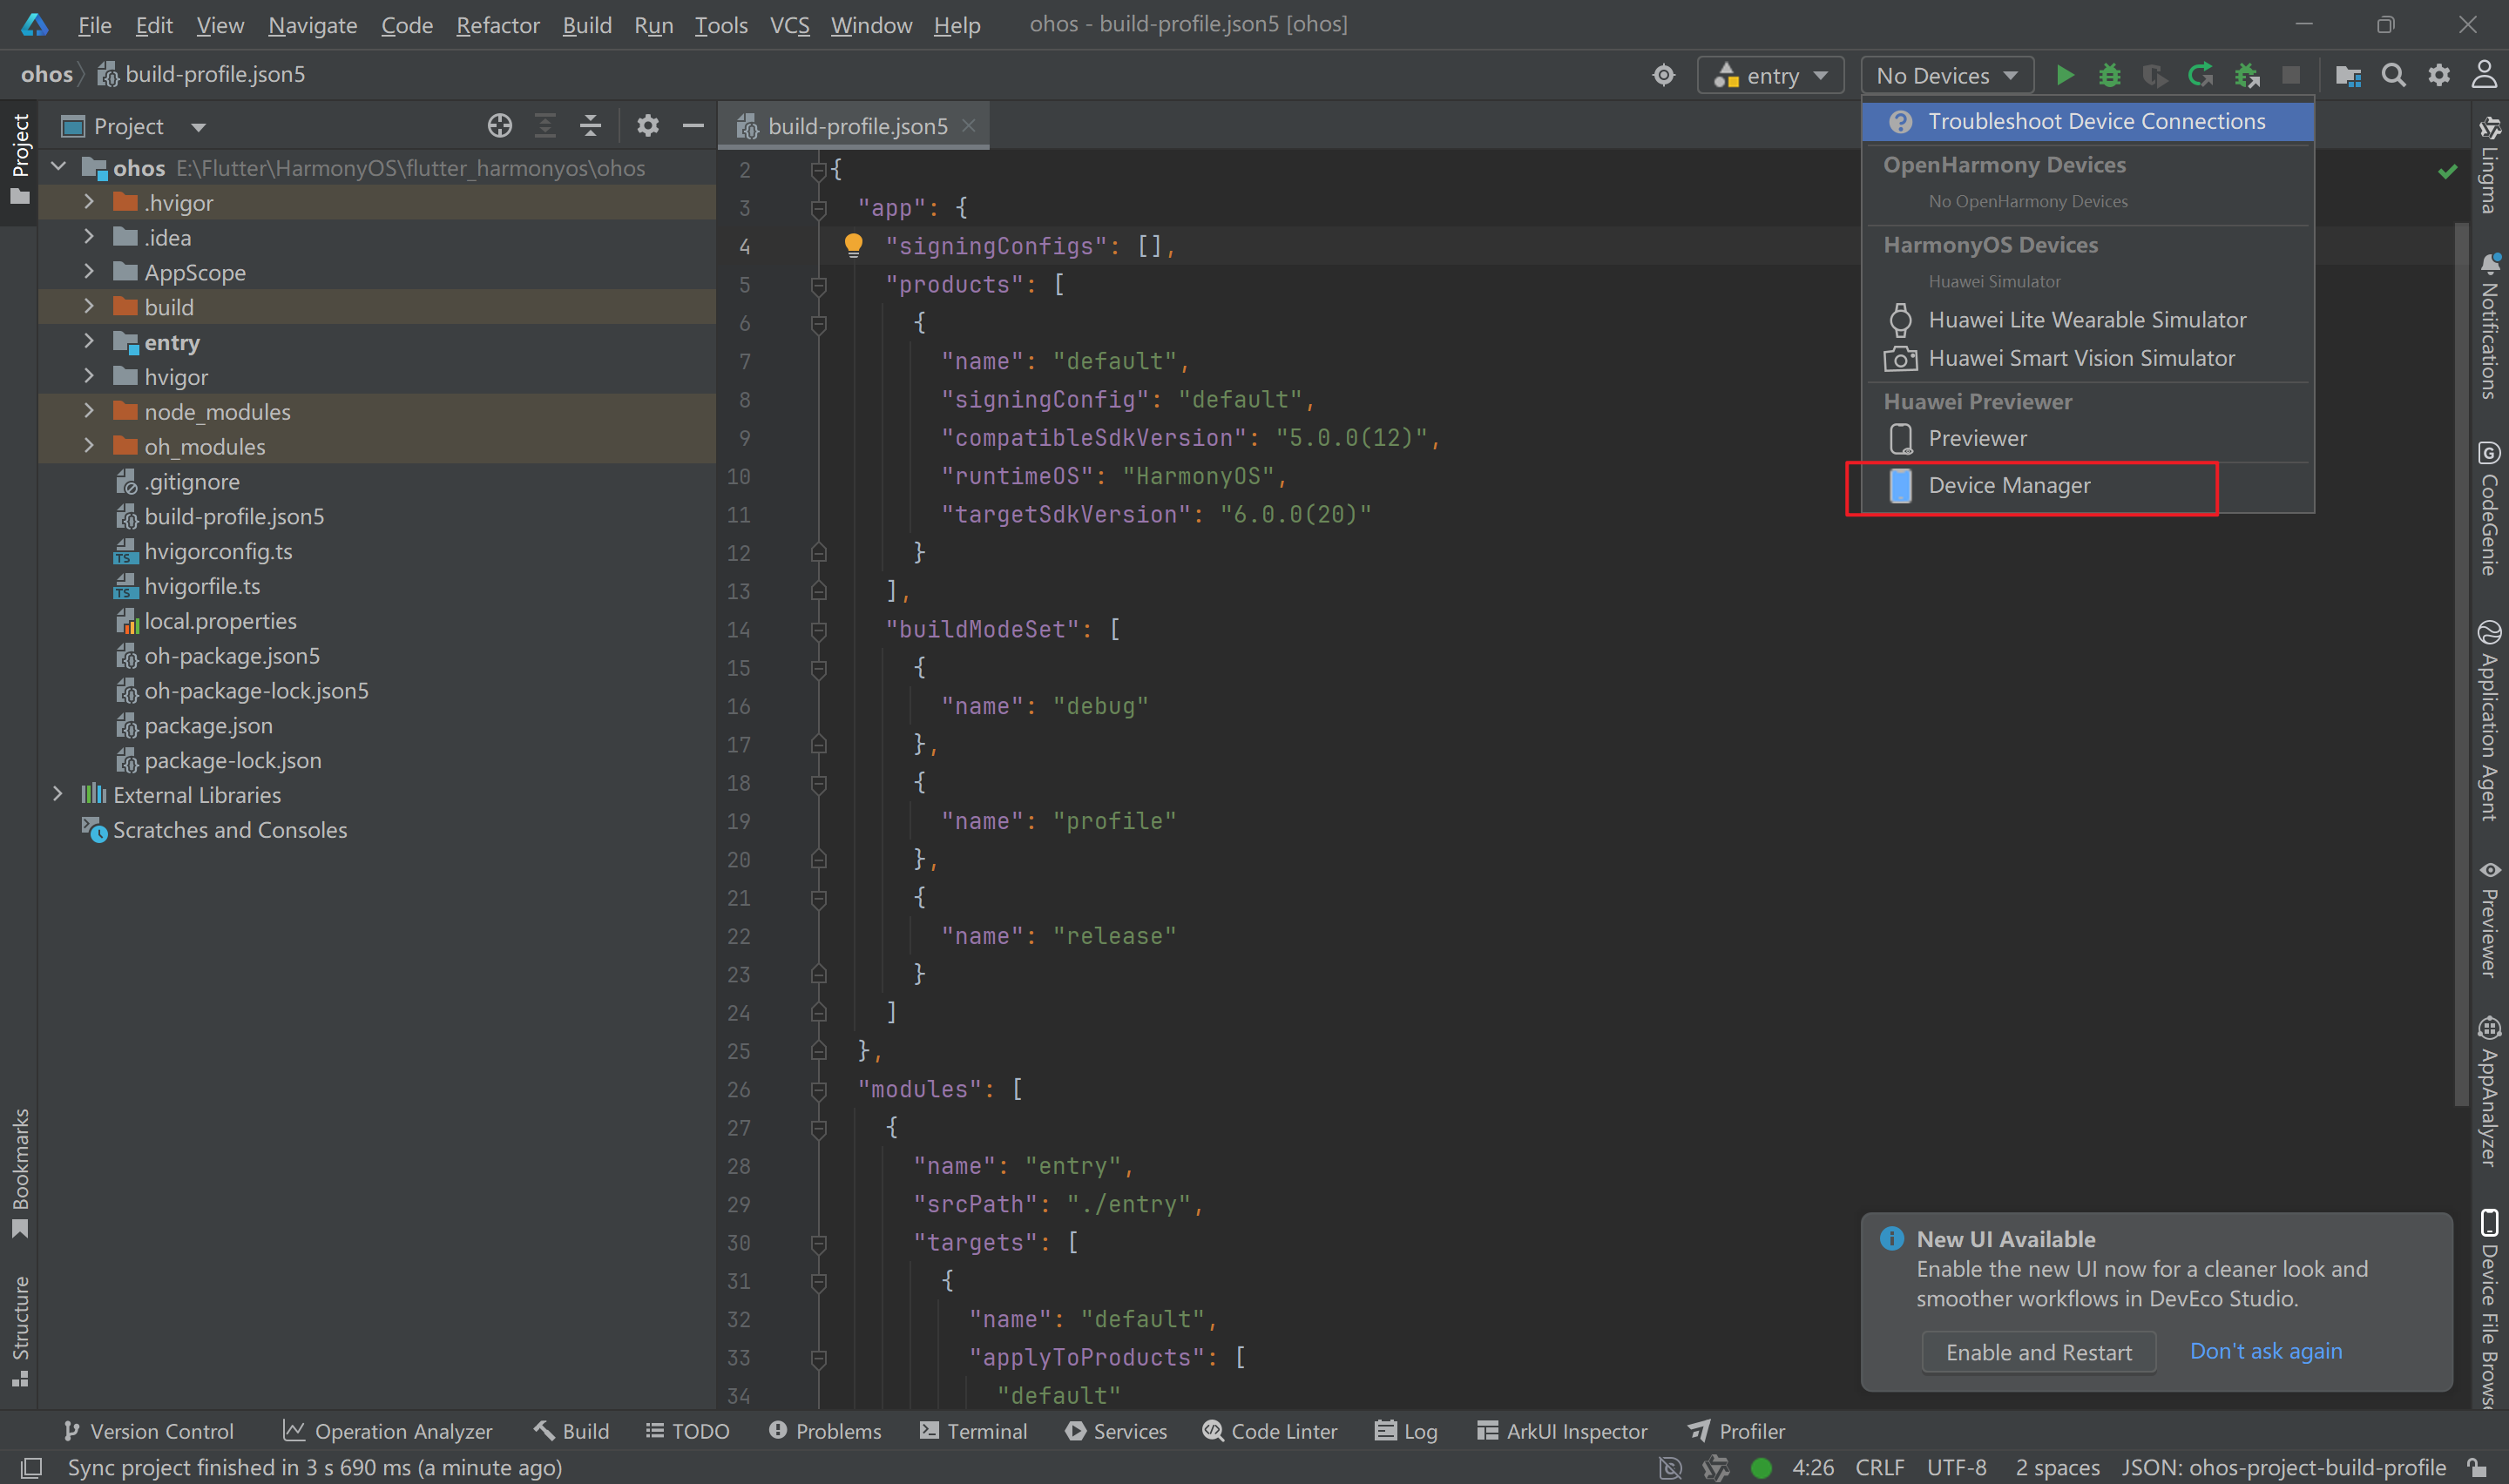Click the green Run button
This screenshot has height=1484, width=2509.
pyautogui.click(x=2064, y=75)
